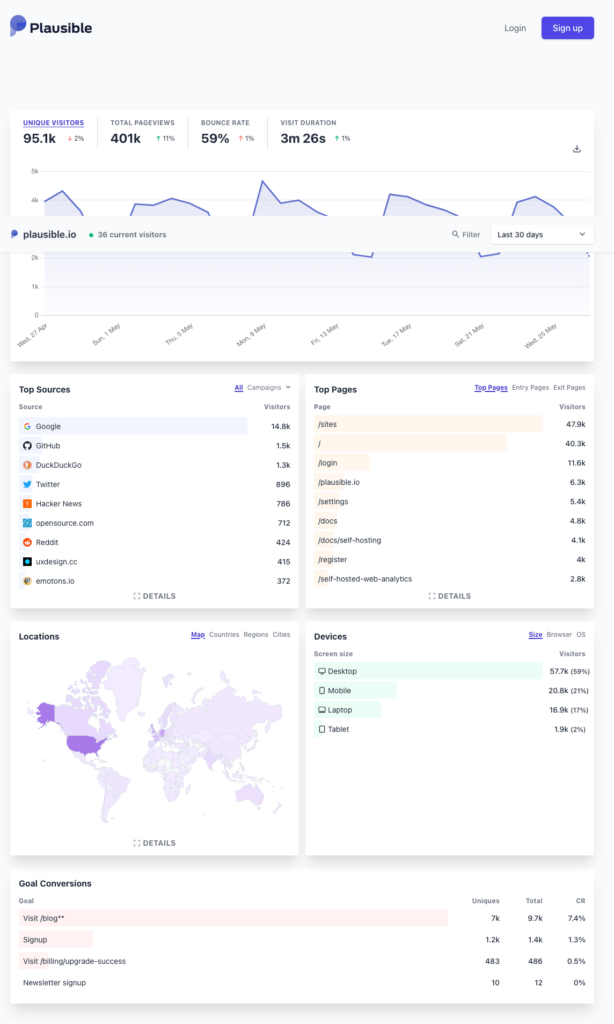The width and height of the screenshot is (614, 1024).
Task: Click the Plausible logo in header
Action: (51, 28)
